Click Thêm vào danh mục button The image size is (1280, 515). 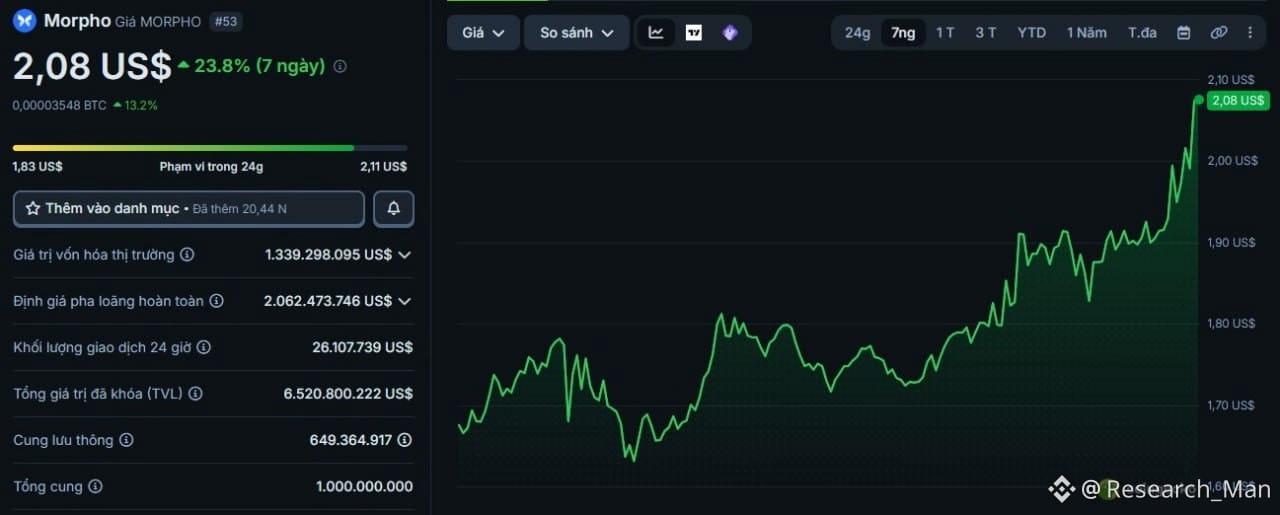click(189, 208)
